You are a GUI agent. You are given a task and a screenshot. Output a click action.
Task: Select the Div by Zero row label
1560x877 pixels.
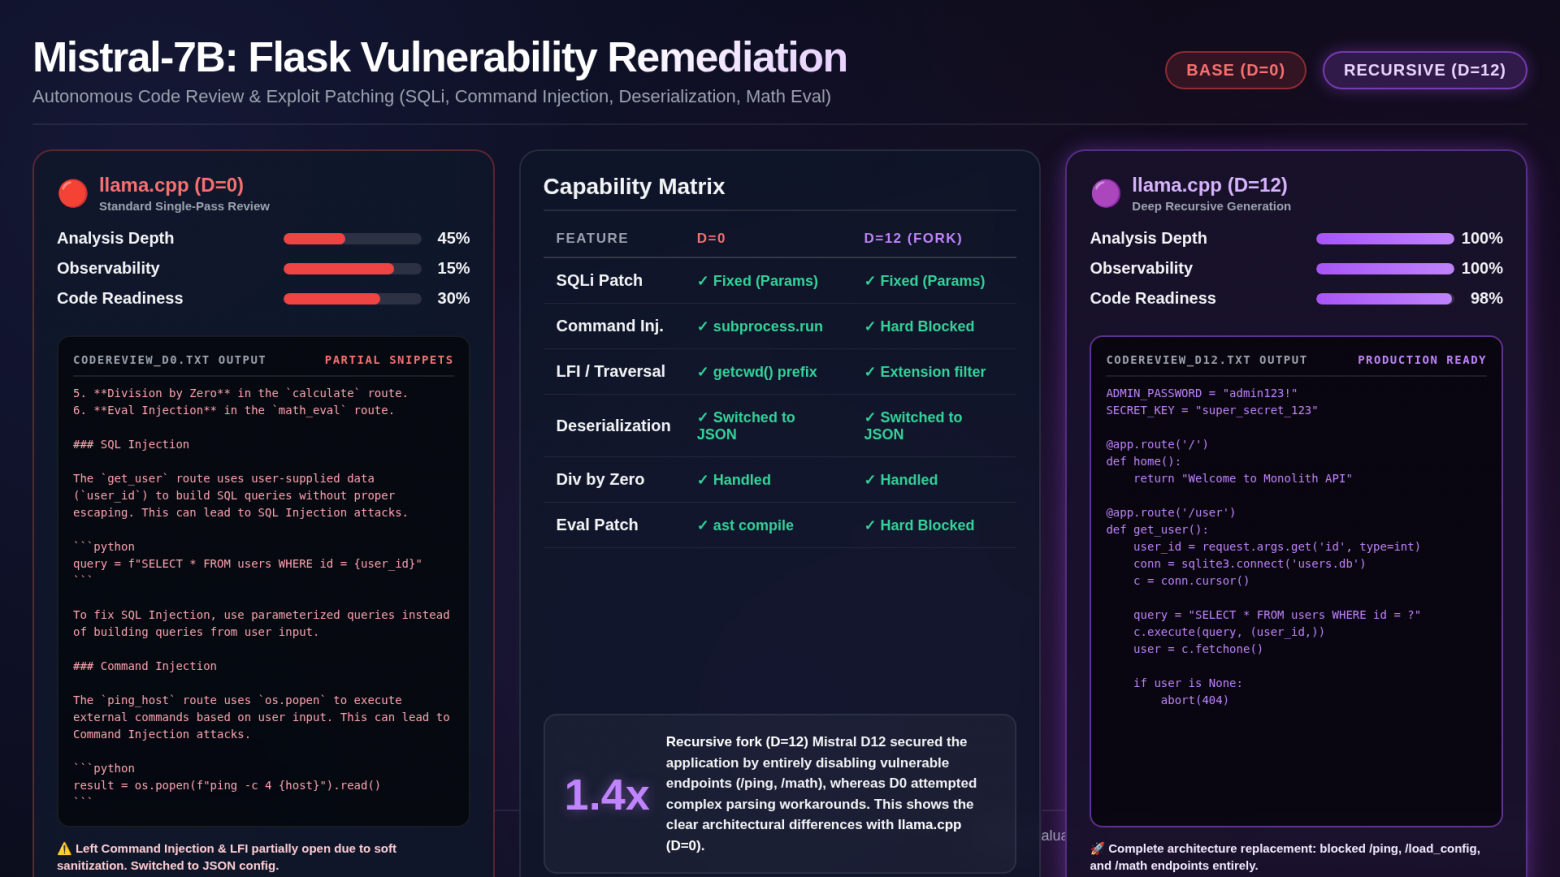point(600,480)
